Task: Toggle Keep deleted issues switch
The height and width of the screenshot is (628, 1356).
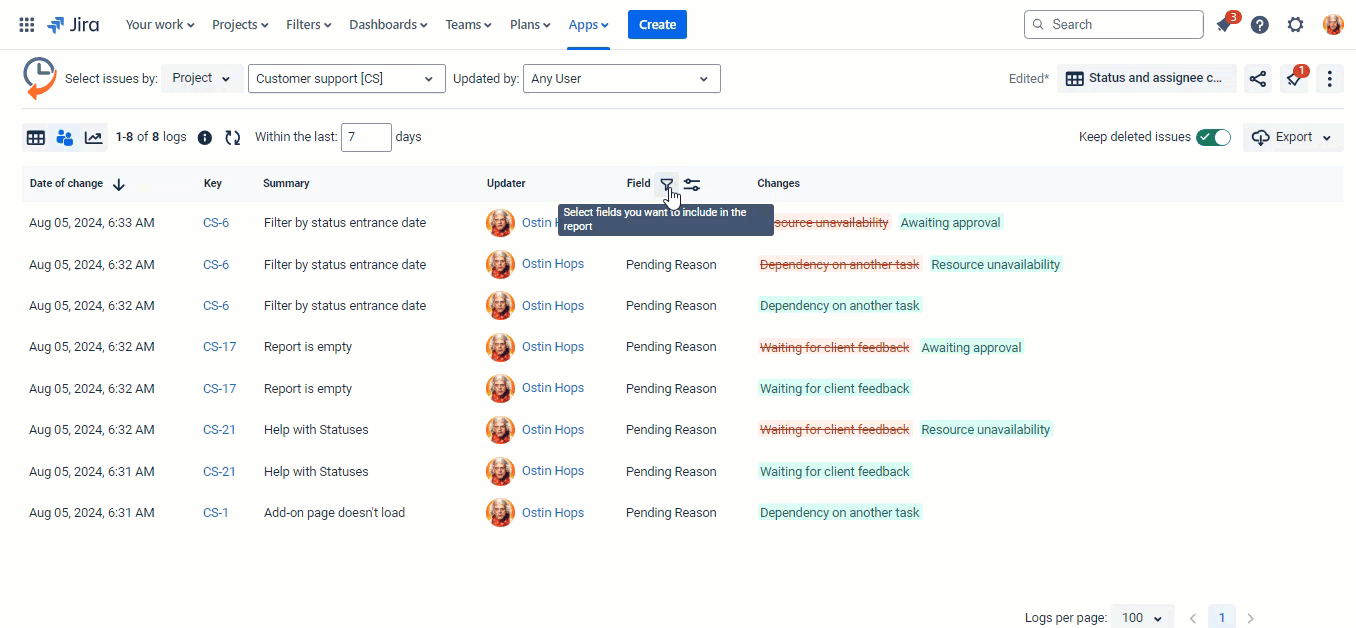Action: pos(1214,138)
